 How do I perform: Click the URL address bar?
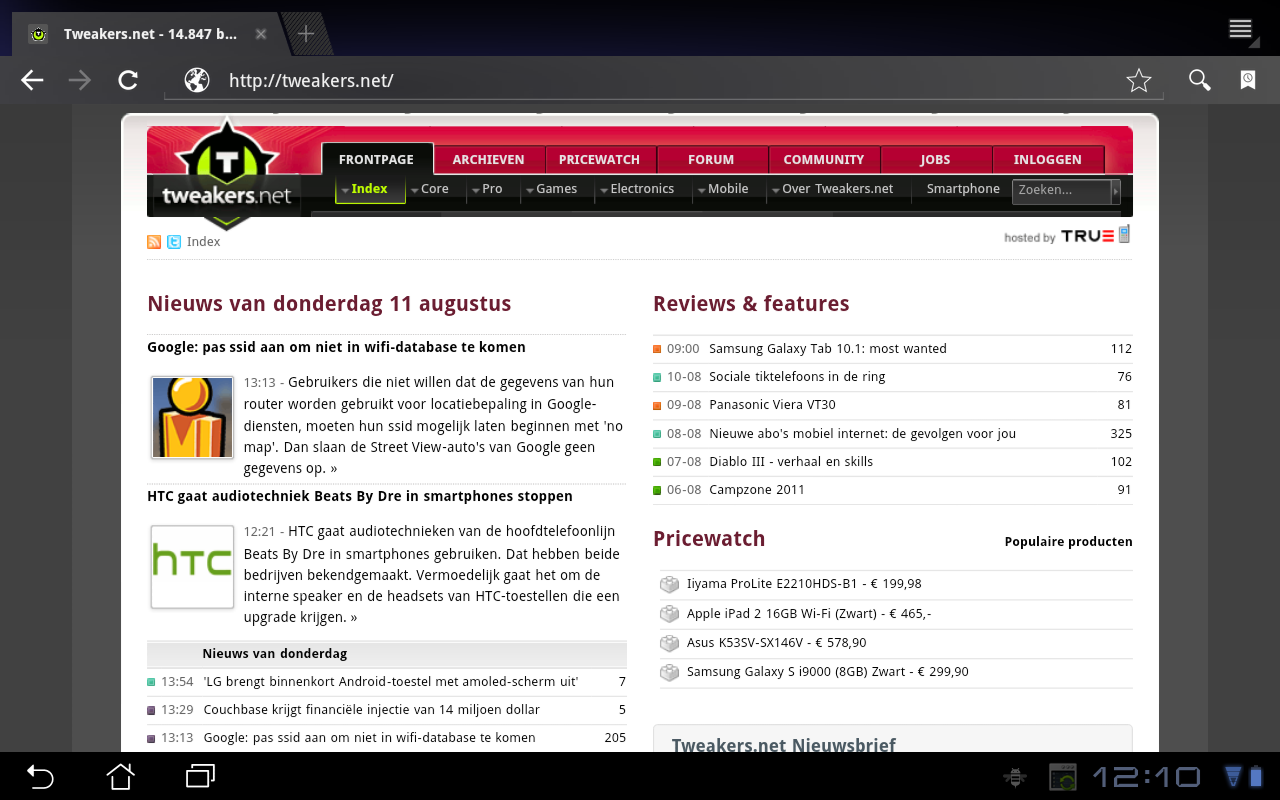(664, 81)
